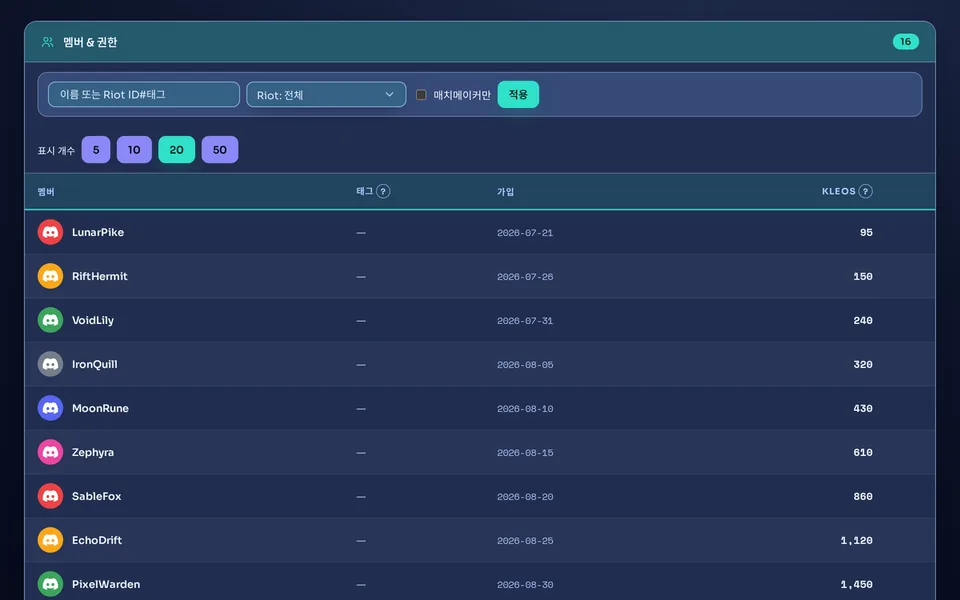Click SableFox's red Discord avatar

click(50, 497)
